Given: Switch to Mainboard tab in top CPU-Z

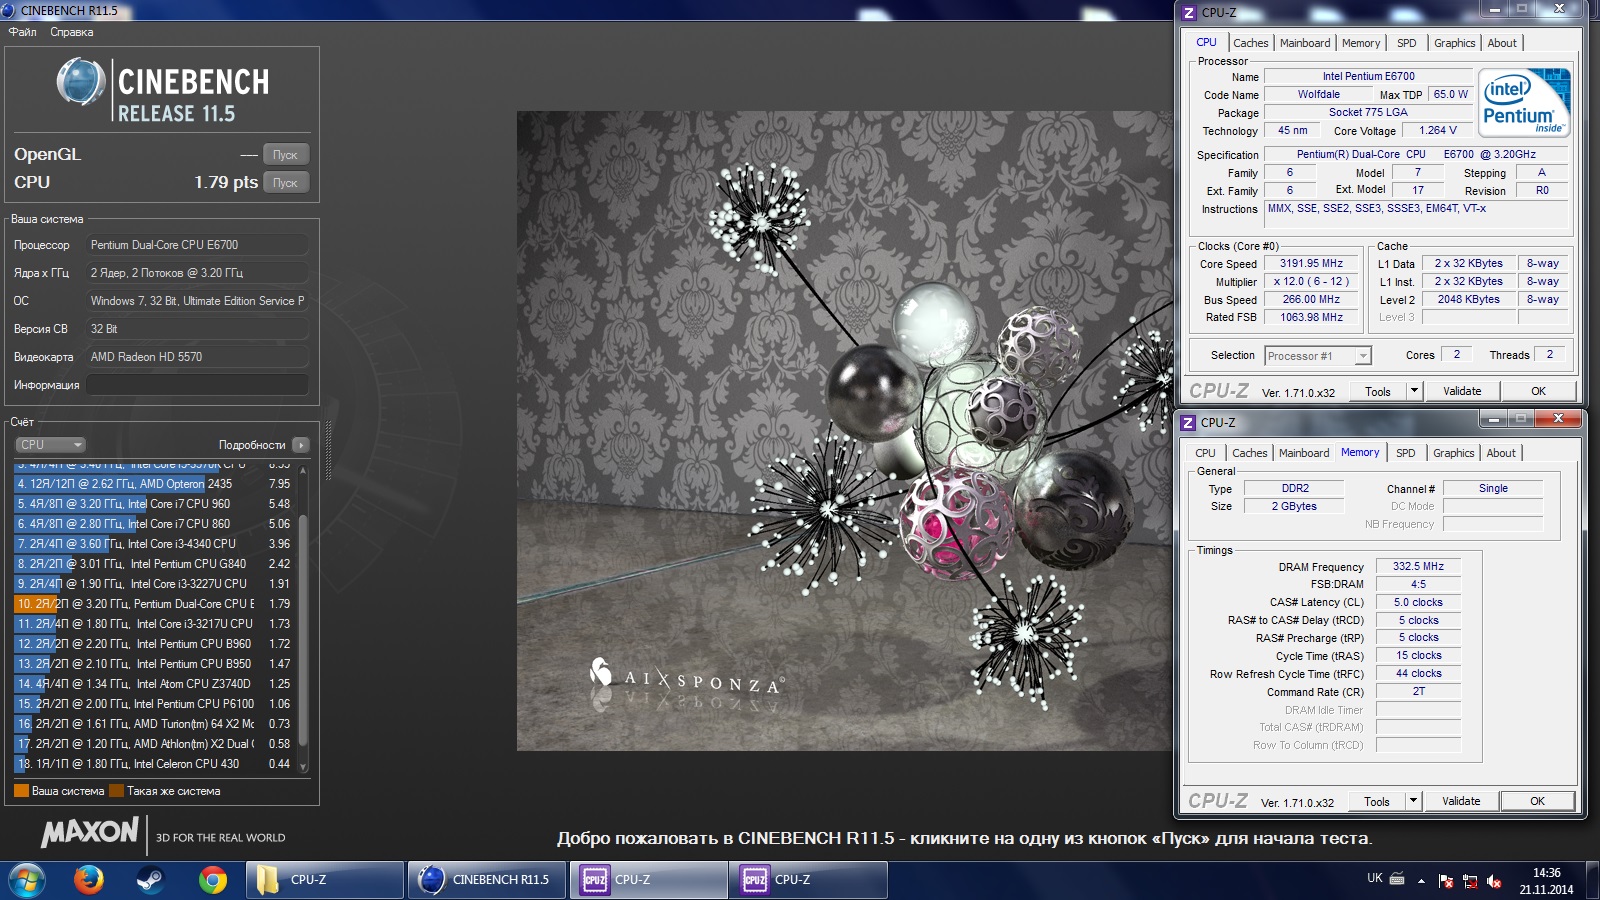Looking at the screenshot, I should click(1305, 43).
